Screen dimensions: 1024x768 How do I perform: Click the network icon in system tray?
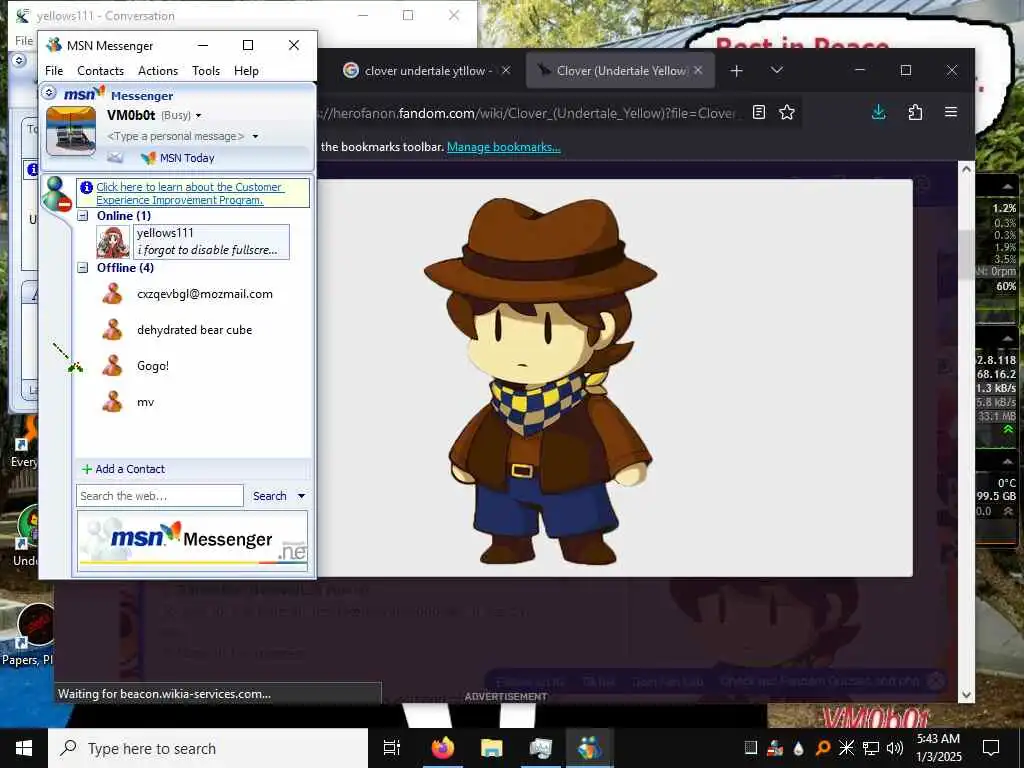coord(871,748)
